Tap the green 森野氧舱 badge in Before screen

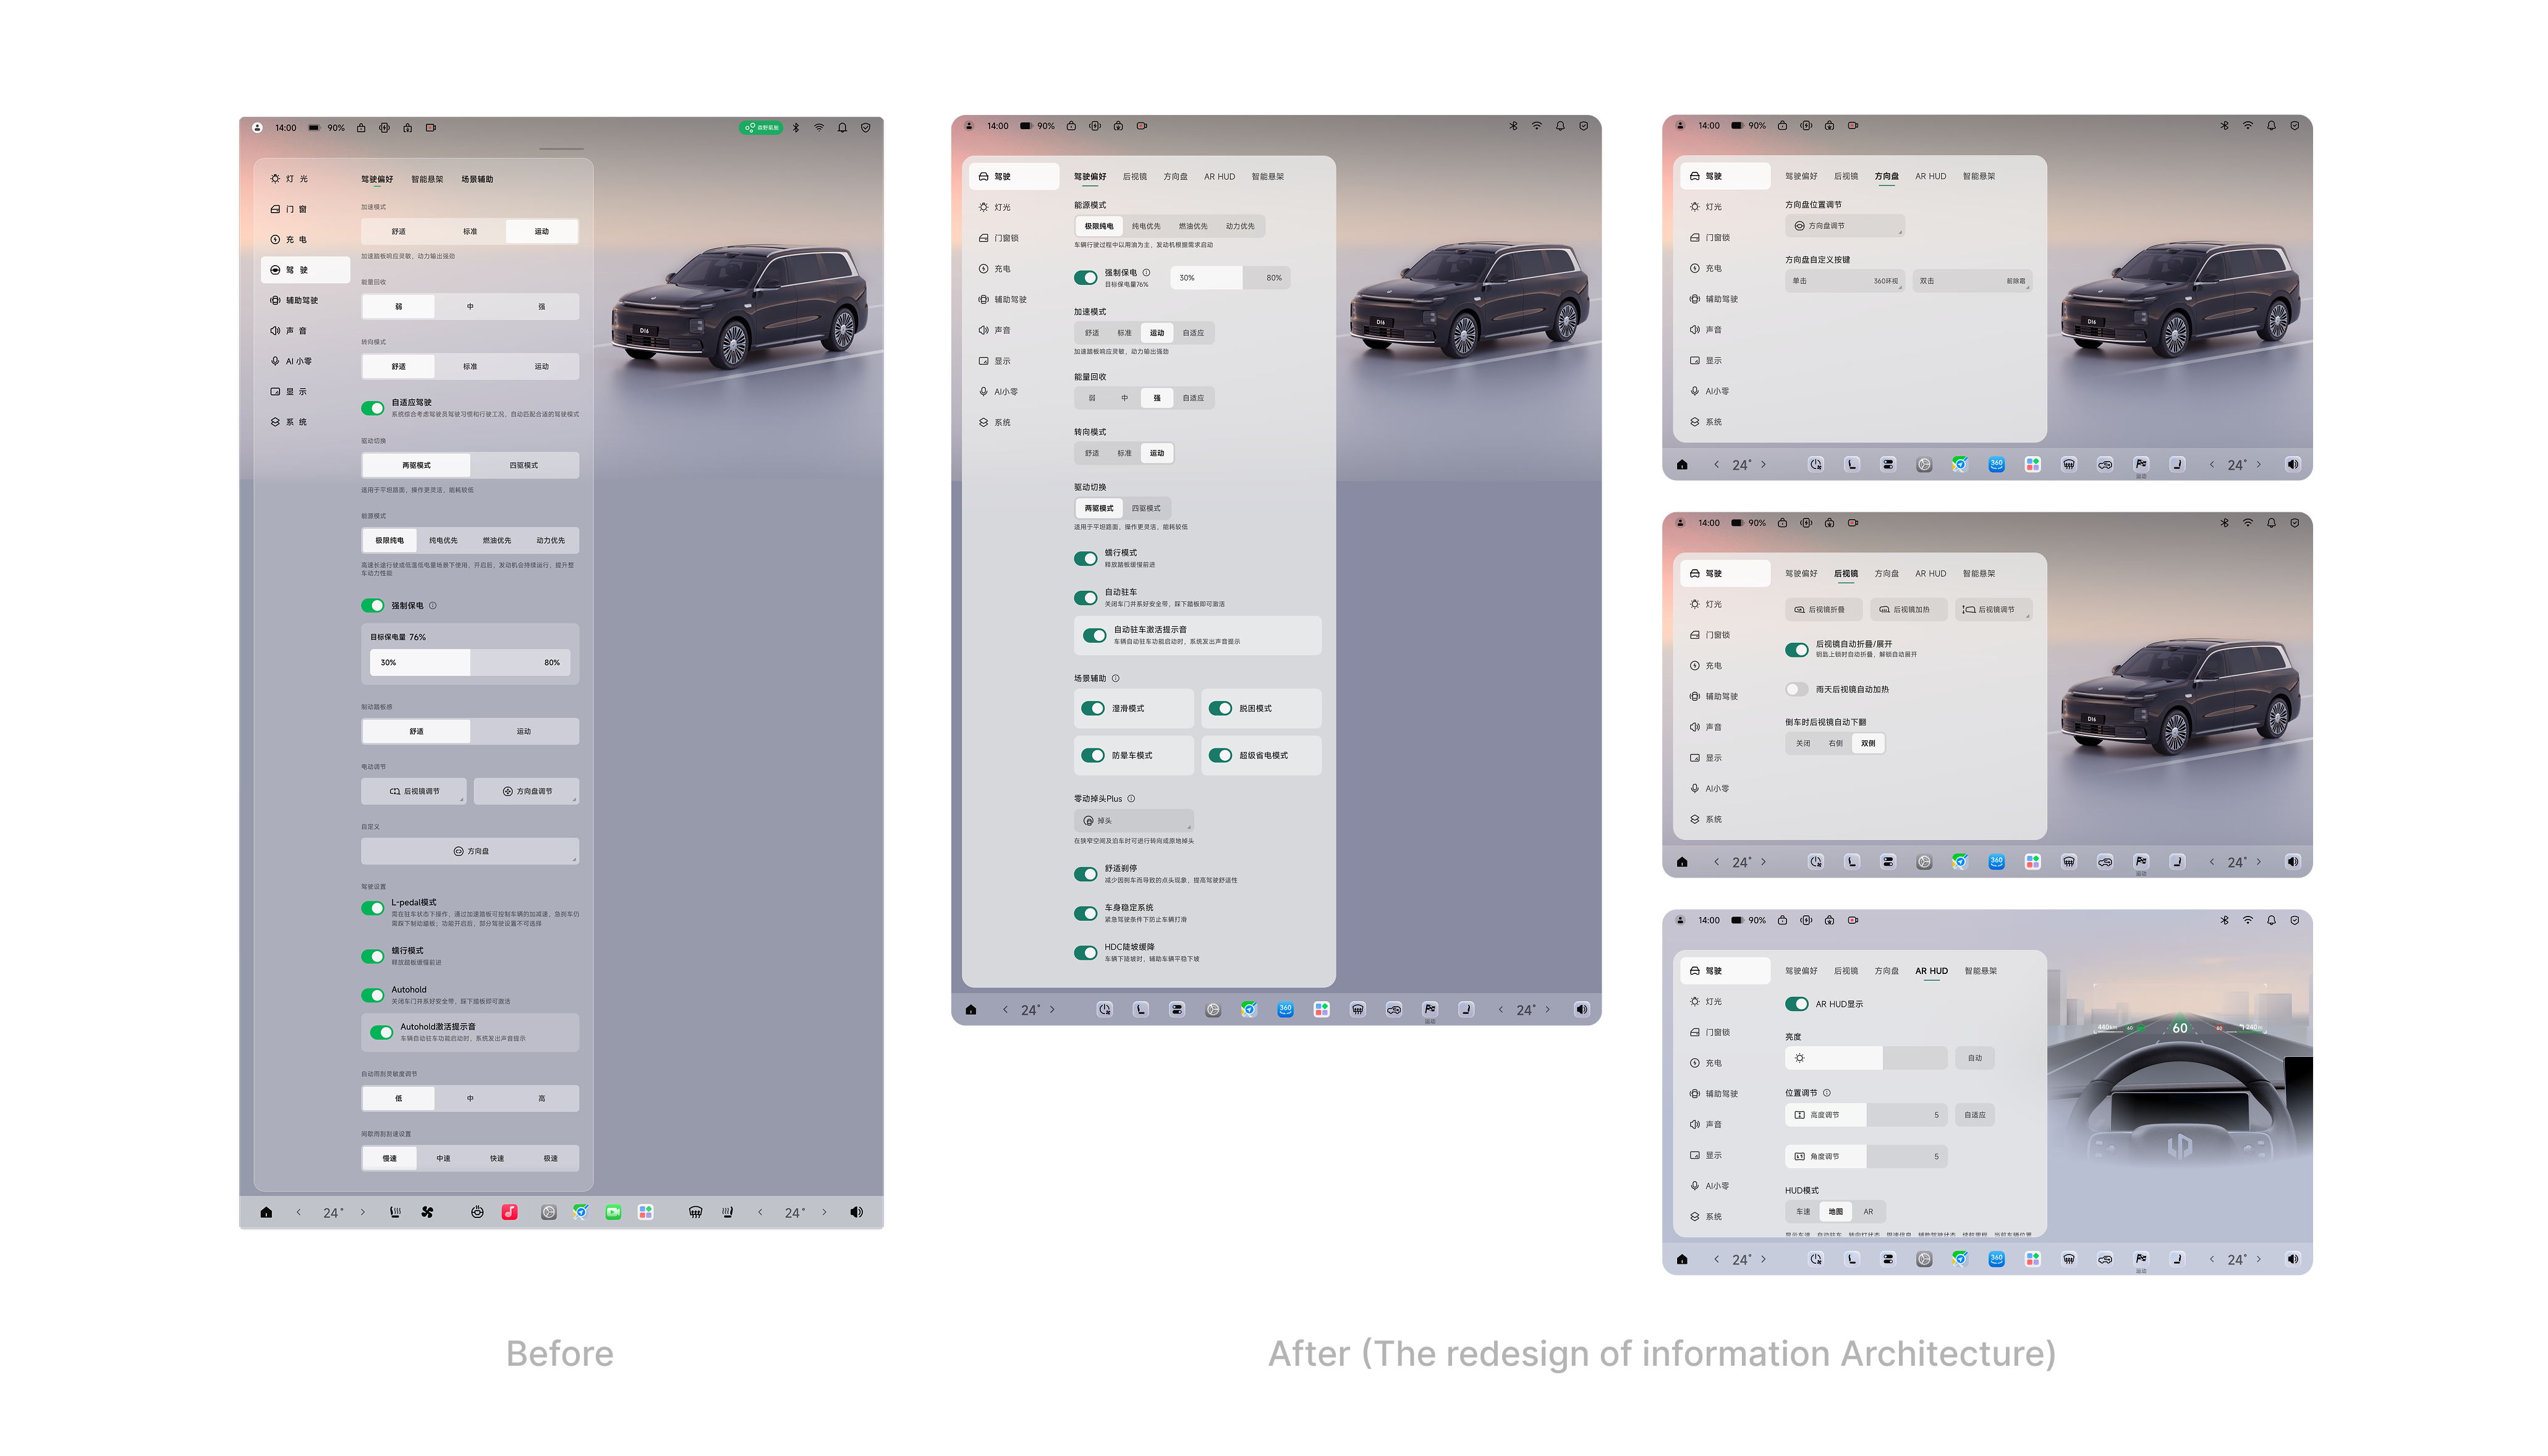(x=762, y=128)
